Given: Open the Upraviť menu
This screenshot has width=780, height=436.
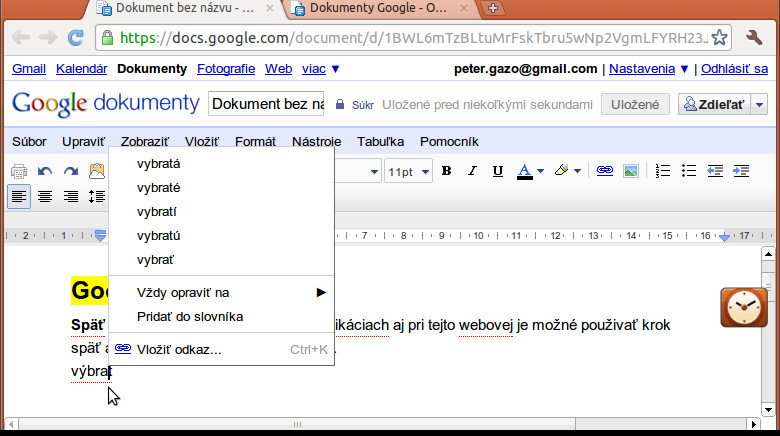Looking at the screenshot, I should coord(83,142).
